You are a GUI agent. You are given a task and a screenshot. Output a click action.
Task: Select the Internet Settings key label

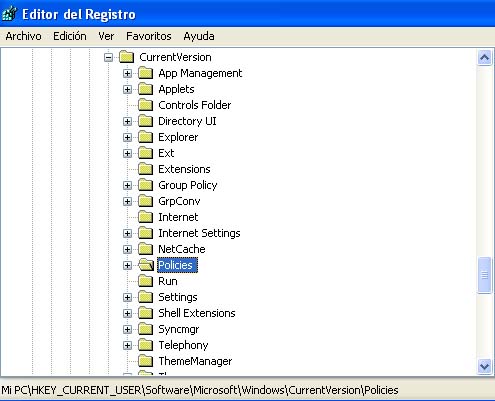click(199, 233)
